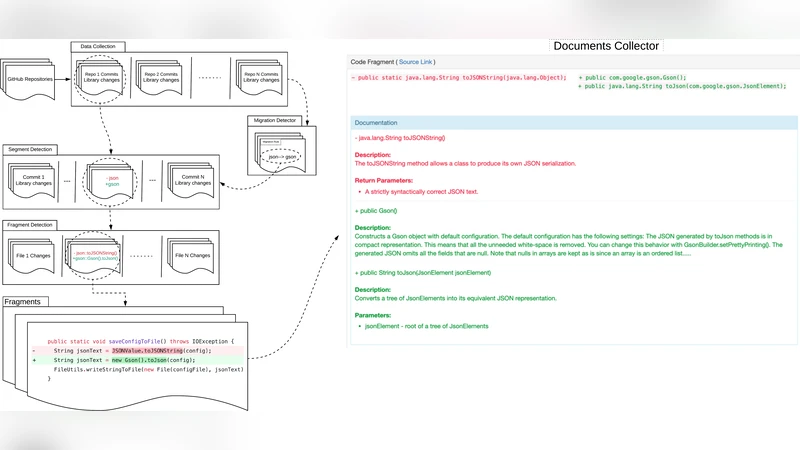Select the File N Changes document icon
Image resolution: width=800 pixels, height=450 pixels.
[x=189, y=257]
